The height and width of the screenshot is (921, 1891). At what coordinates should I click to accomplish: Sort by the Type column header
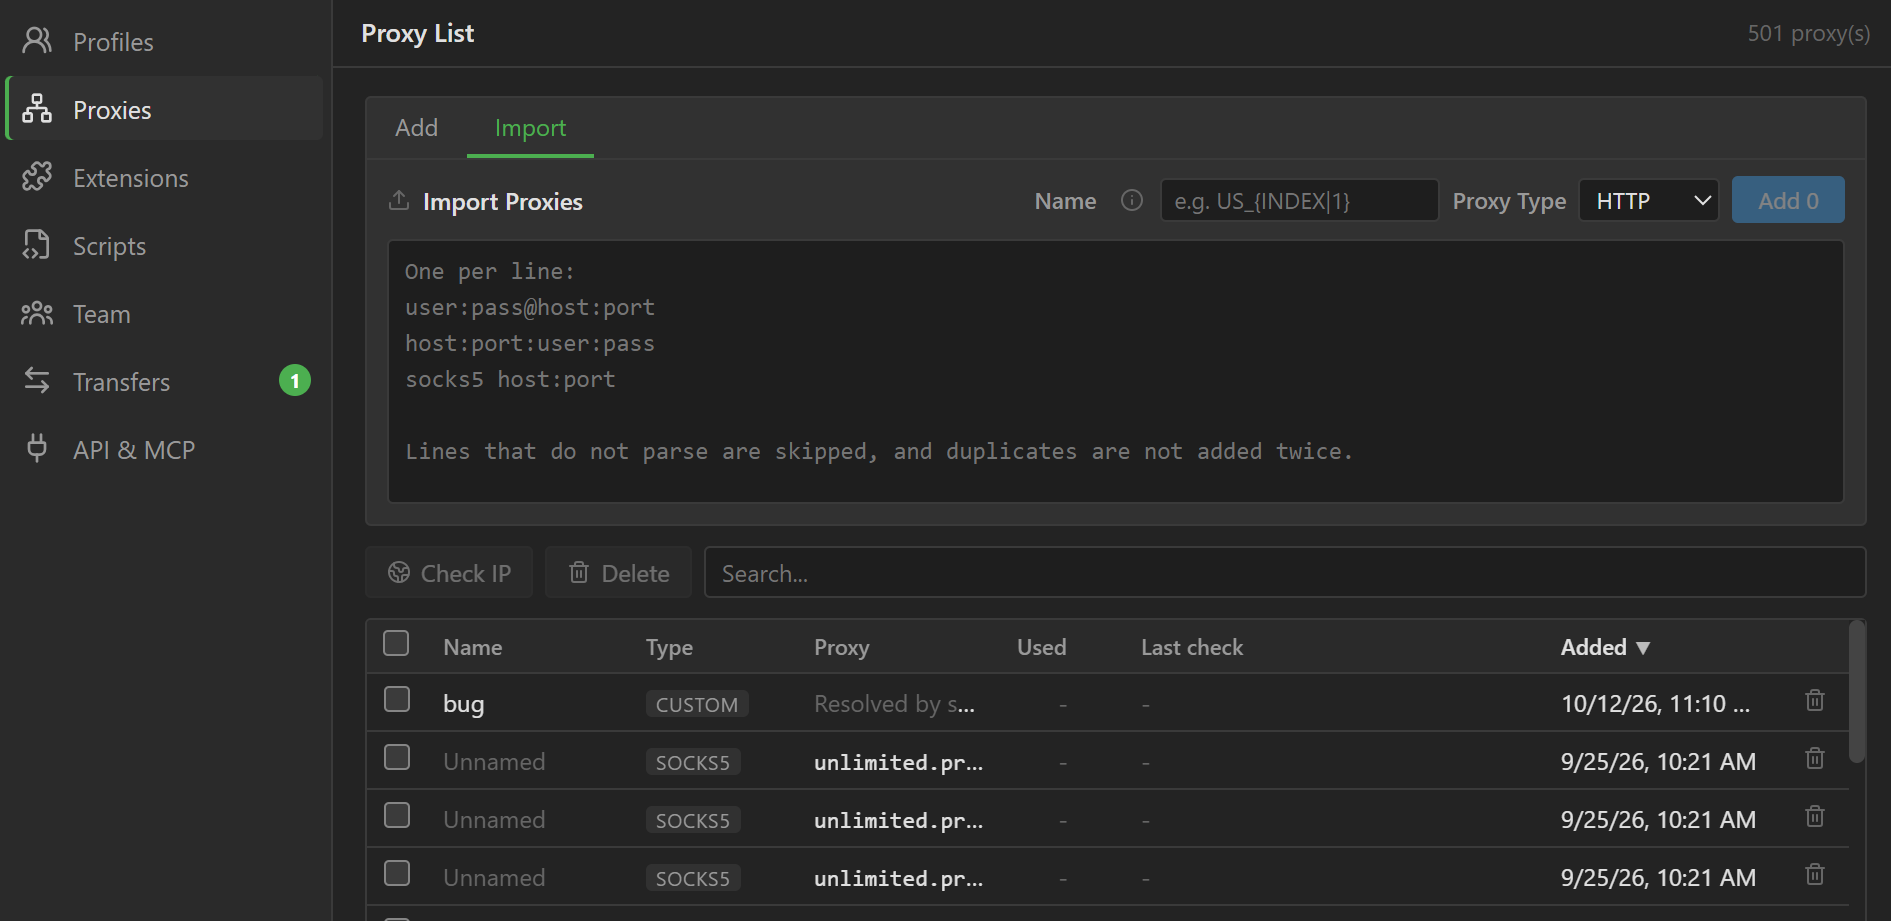[669, 647]
